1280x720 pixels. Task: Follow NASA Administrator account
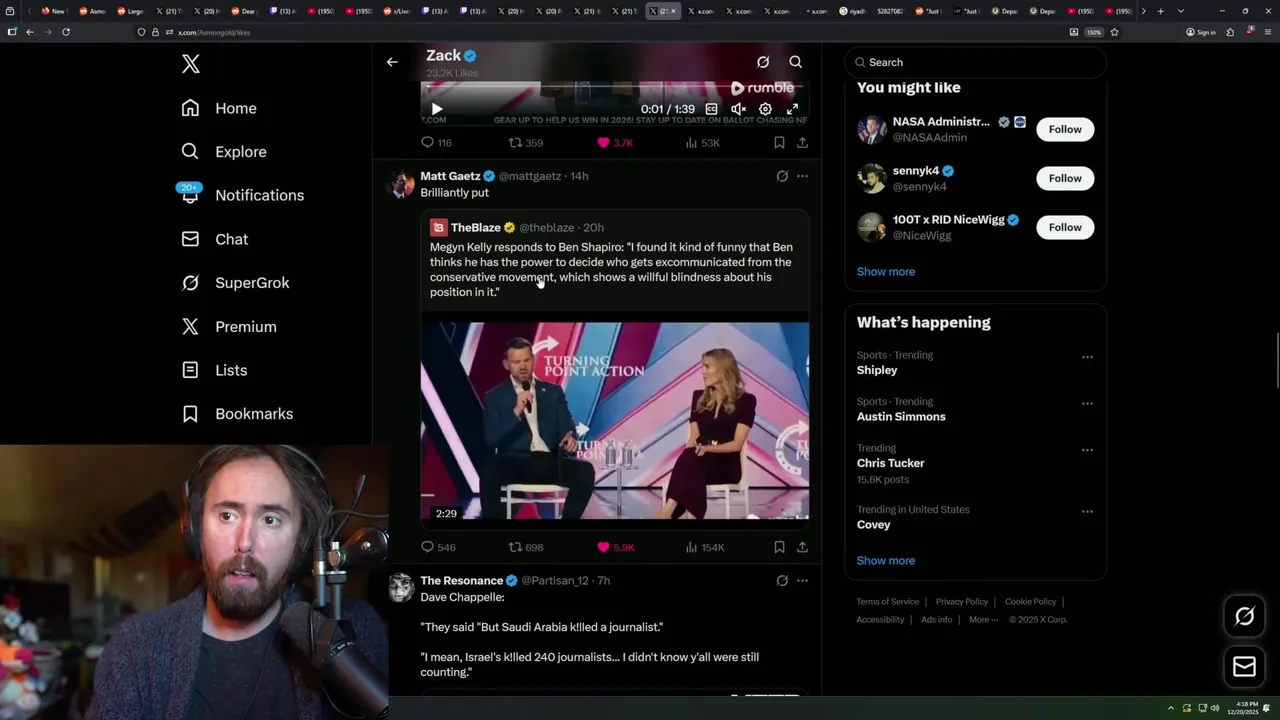click(x=1065, y=129)
